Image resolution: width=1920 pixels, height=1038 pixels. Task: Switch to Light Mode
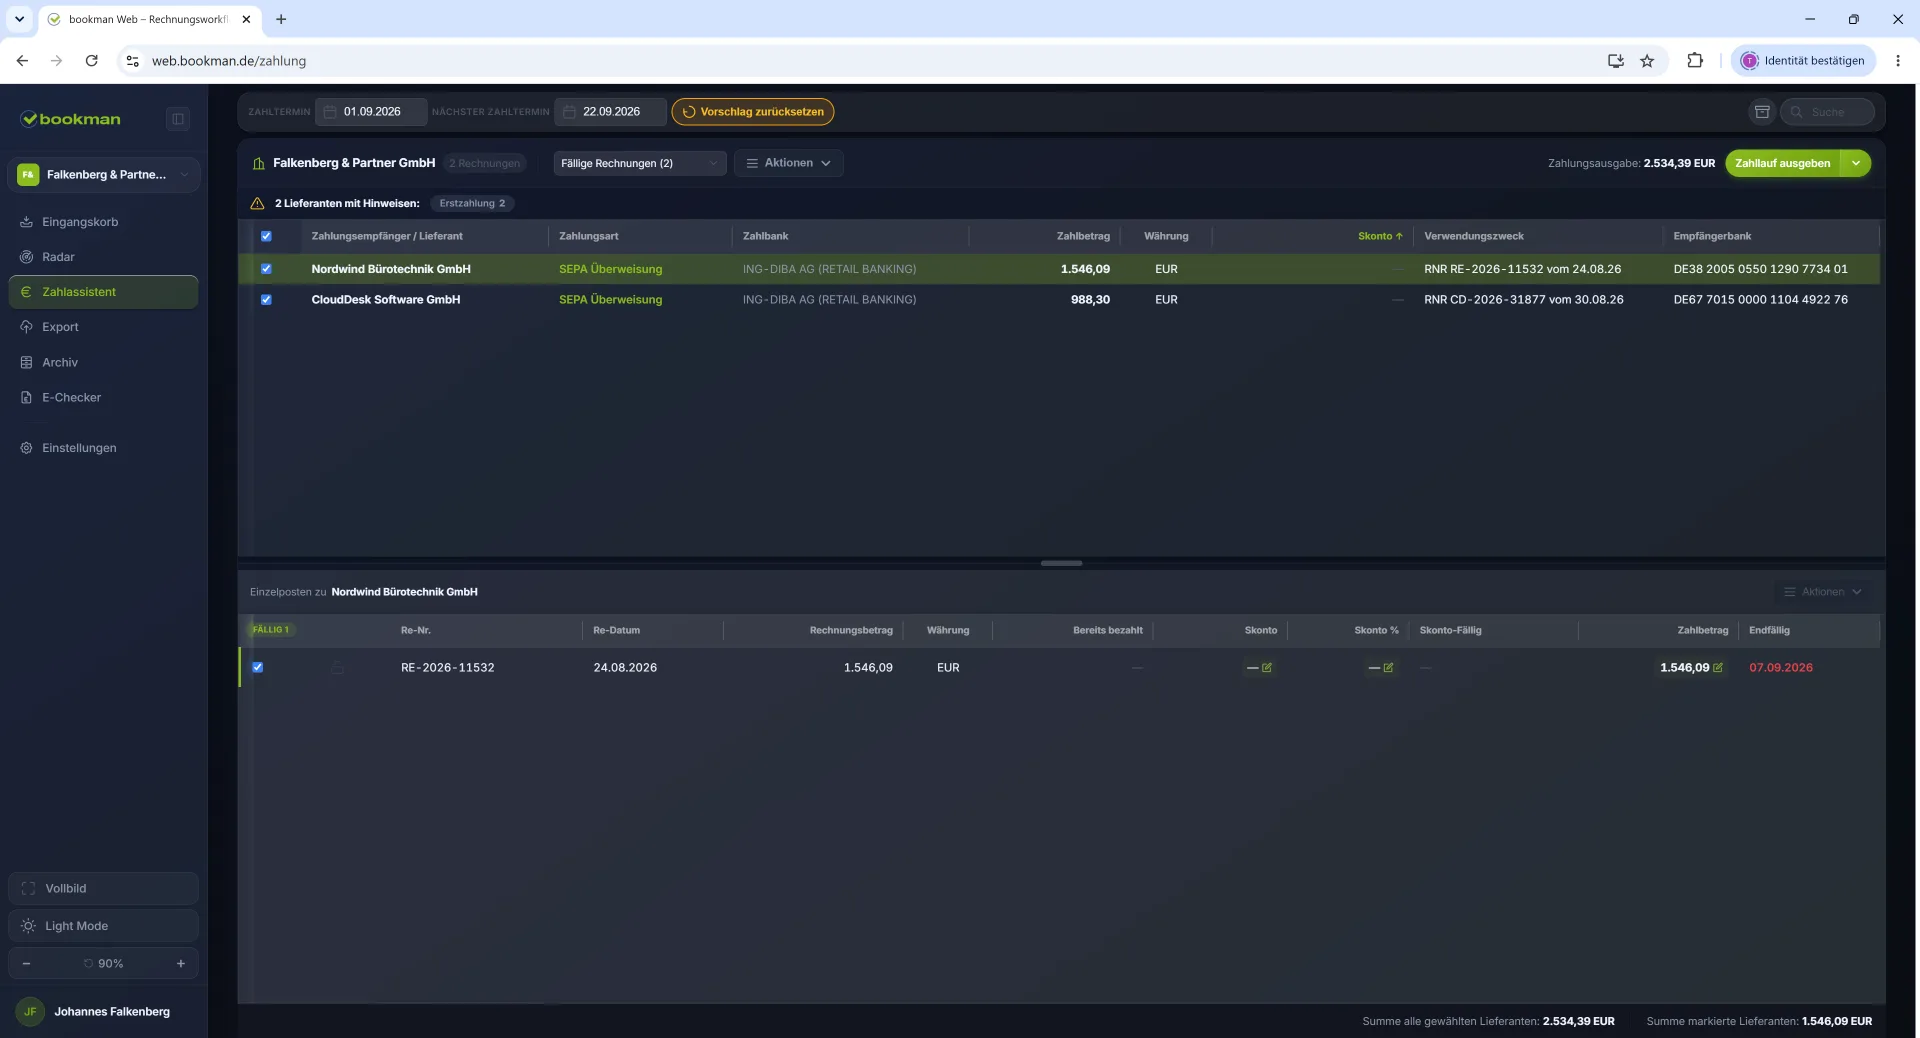pos(103,926)
